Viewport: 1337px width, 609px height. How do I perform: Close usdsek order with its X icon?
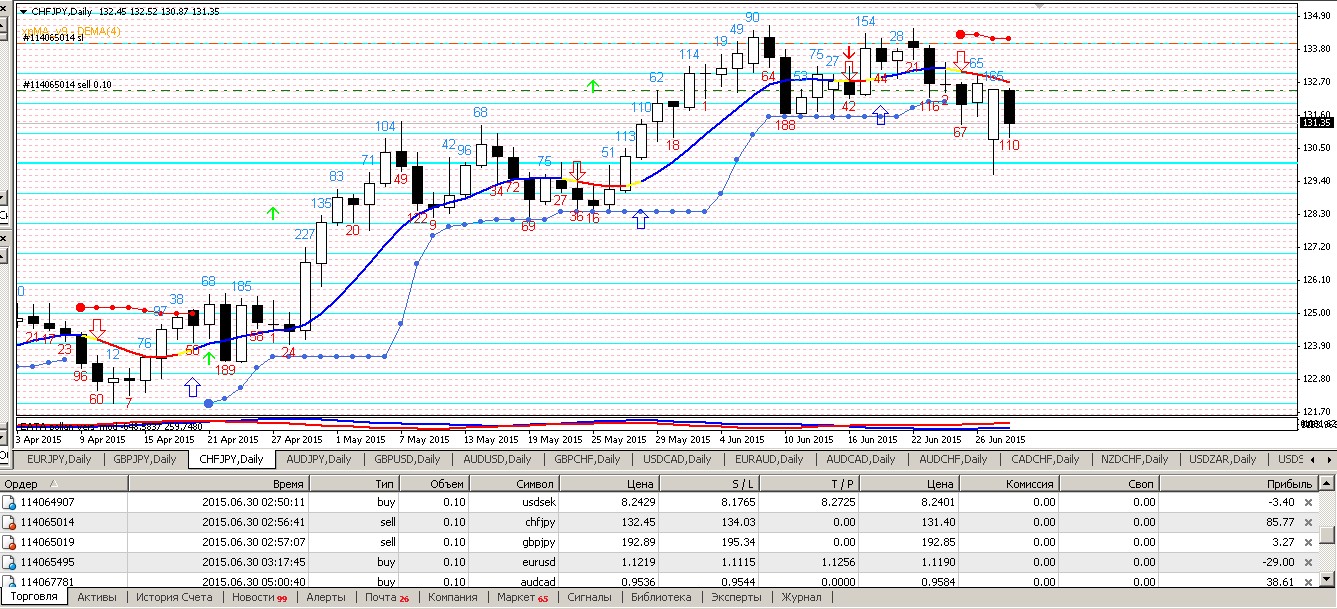tap(1308, 502)
